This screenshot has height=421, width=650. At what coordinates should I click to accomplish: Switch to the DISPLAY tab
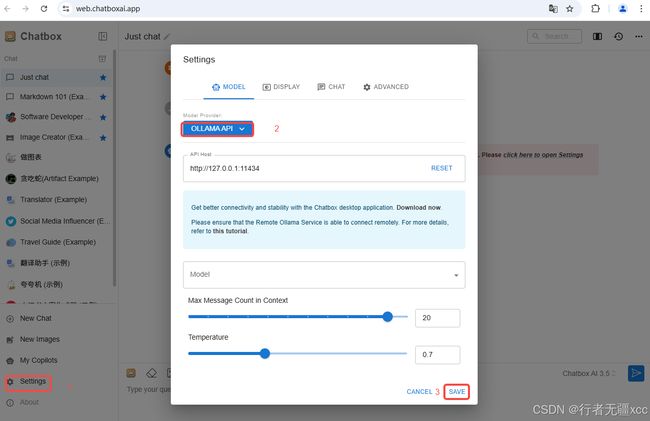pos(281,87)
